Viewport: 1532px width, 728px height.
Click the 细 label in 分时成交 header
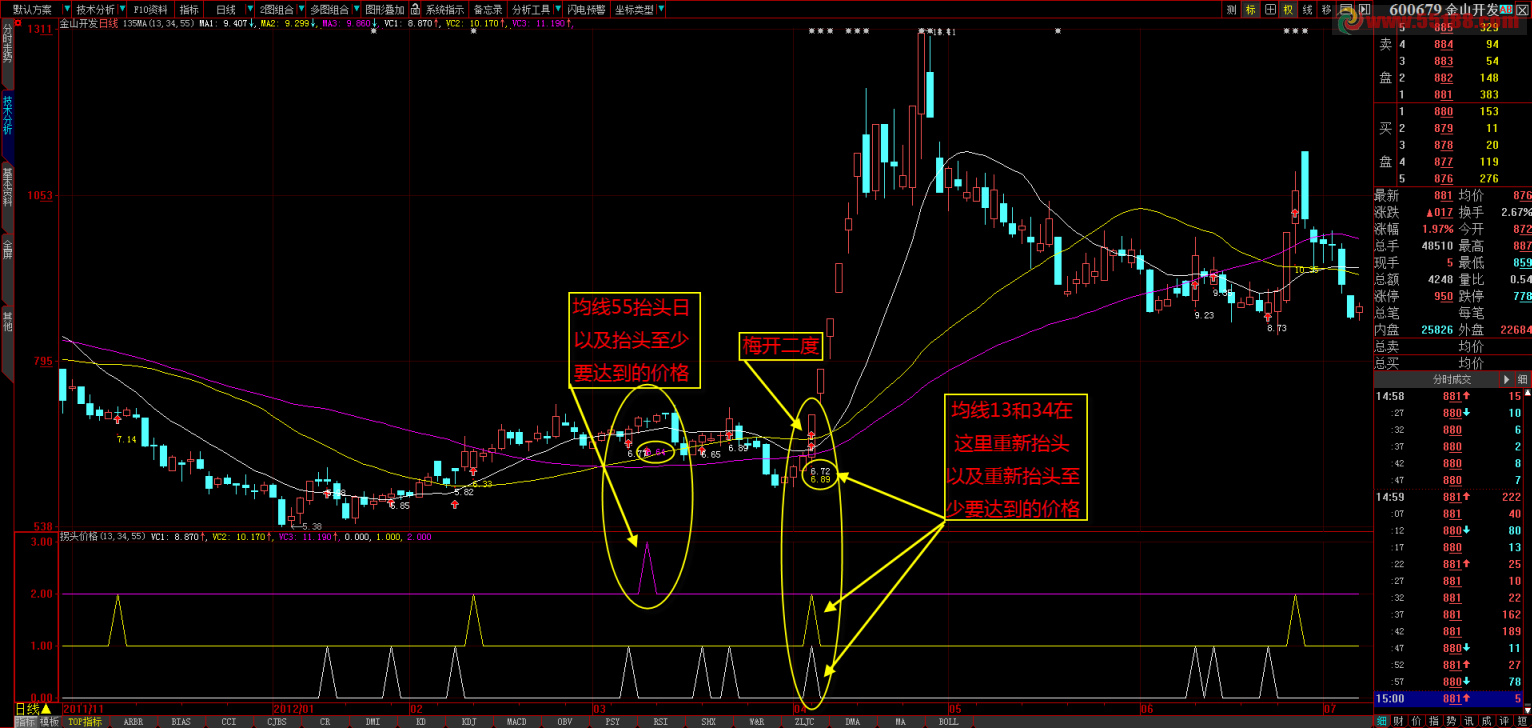(1522, 380)
